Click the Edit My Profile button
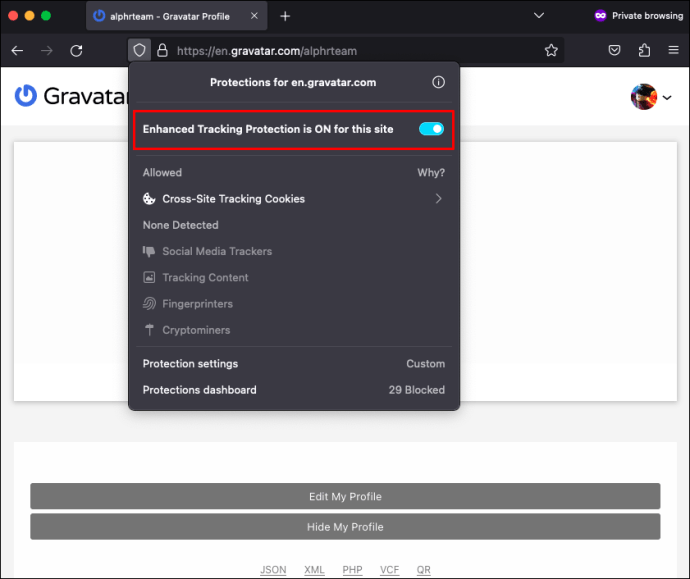 coord(345,496)
